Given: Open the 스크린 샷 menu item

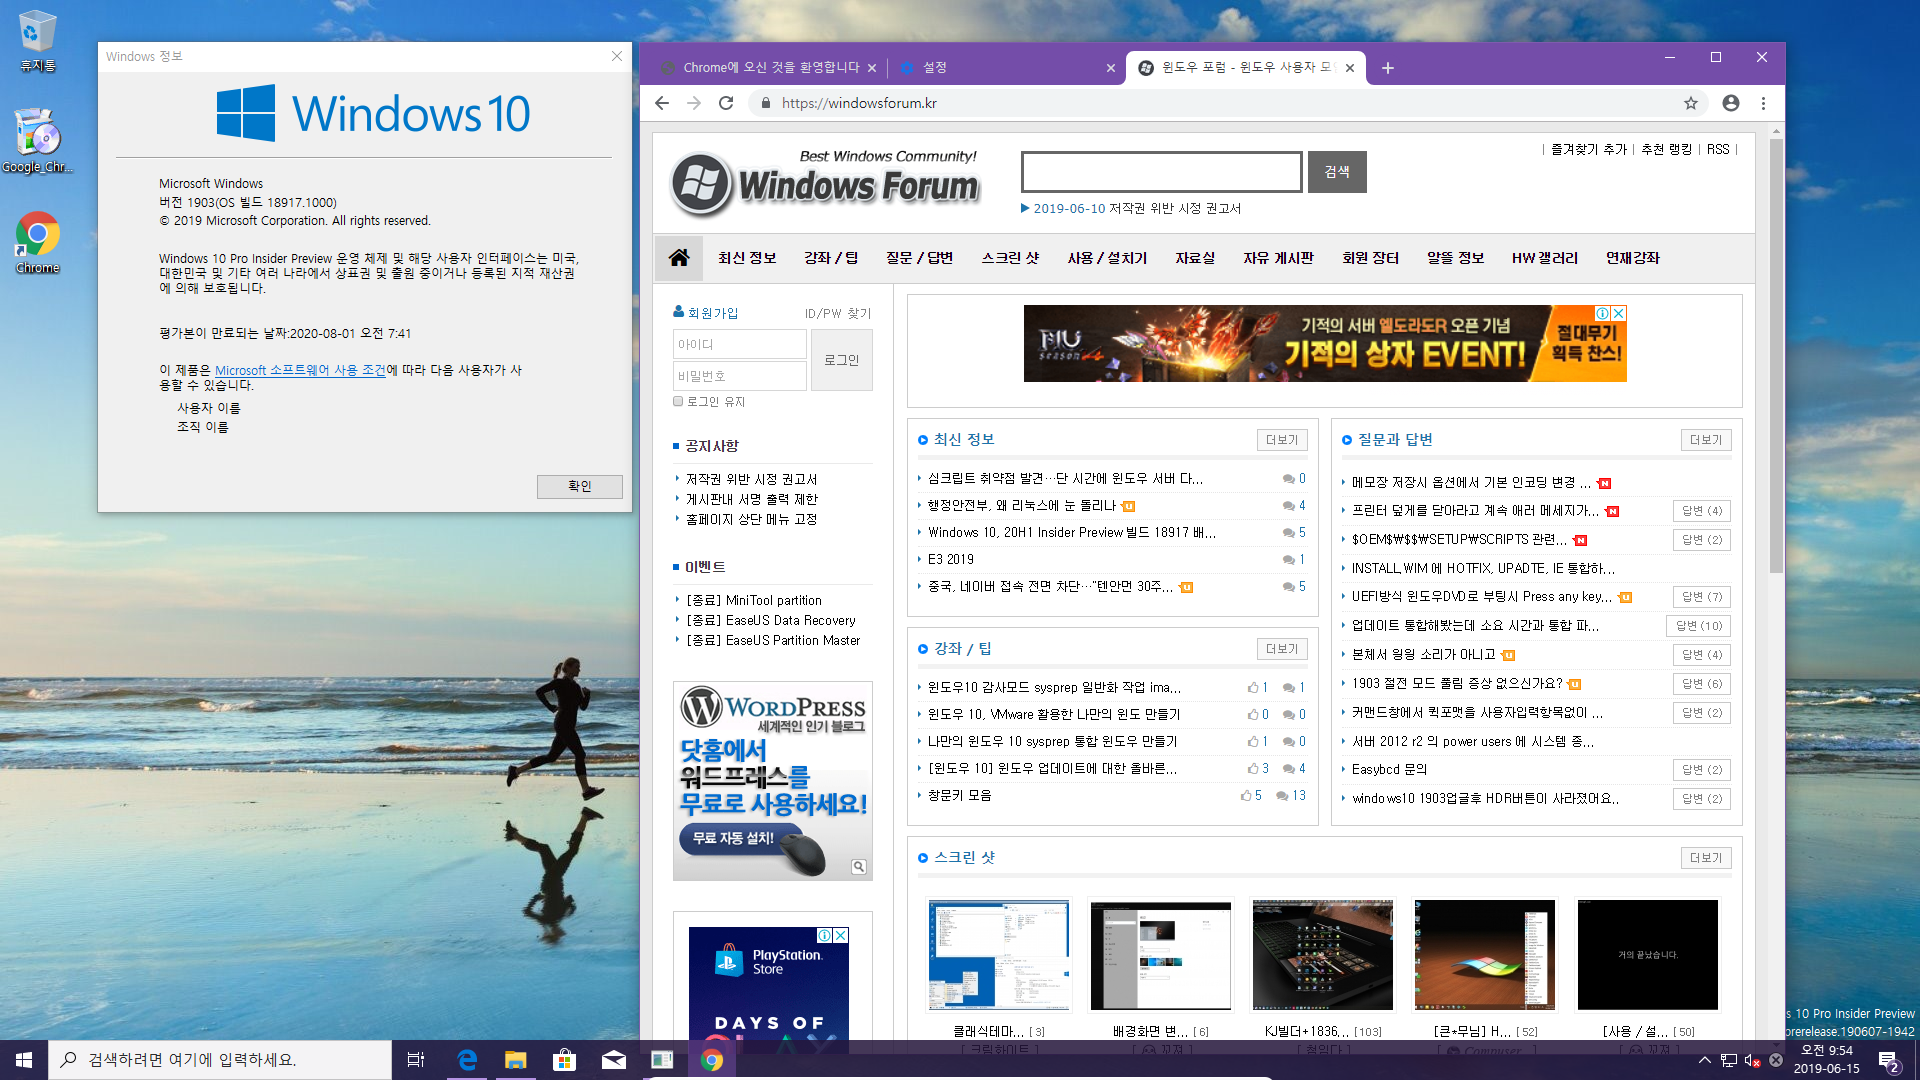Looking at the screenshot, I should point(1010,258).
